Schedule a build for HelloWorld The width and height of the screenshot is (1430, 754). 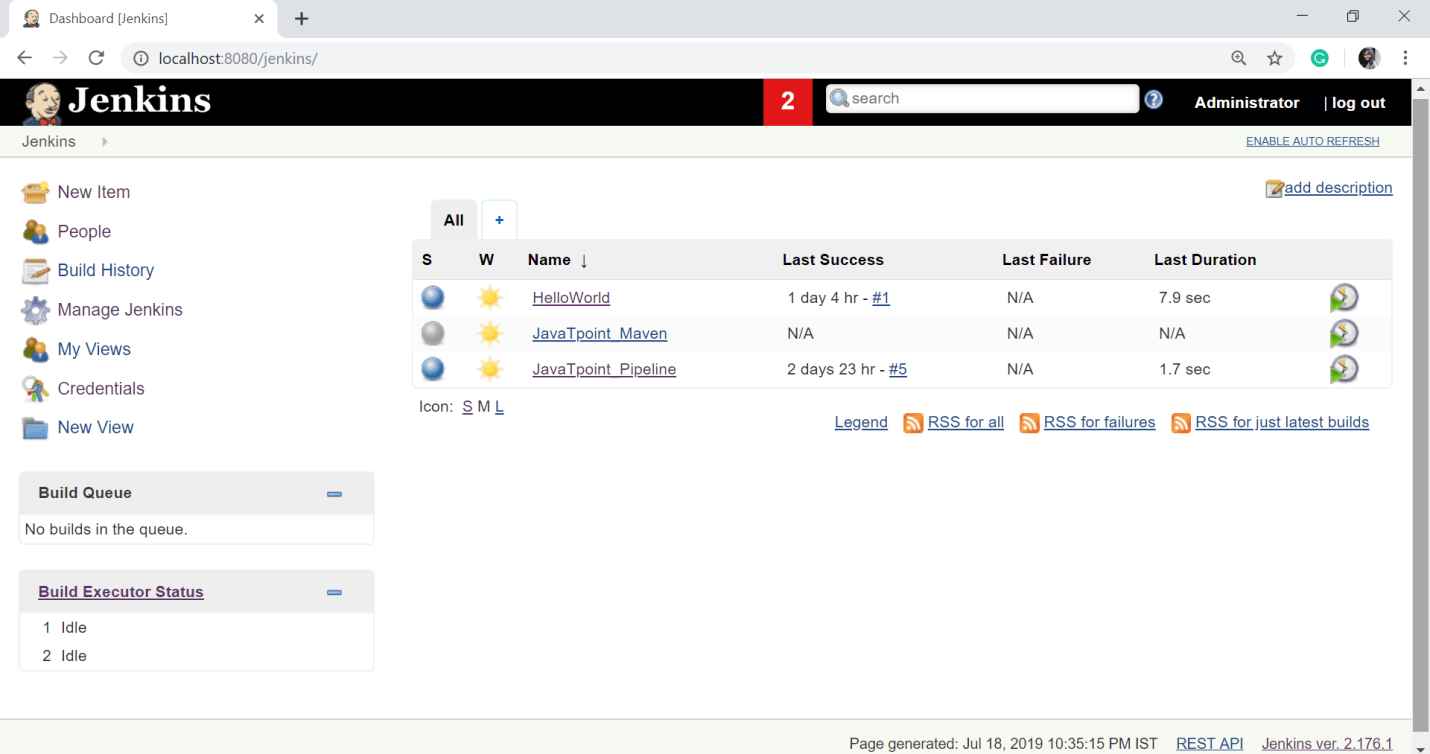1344,298
